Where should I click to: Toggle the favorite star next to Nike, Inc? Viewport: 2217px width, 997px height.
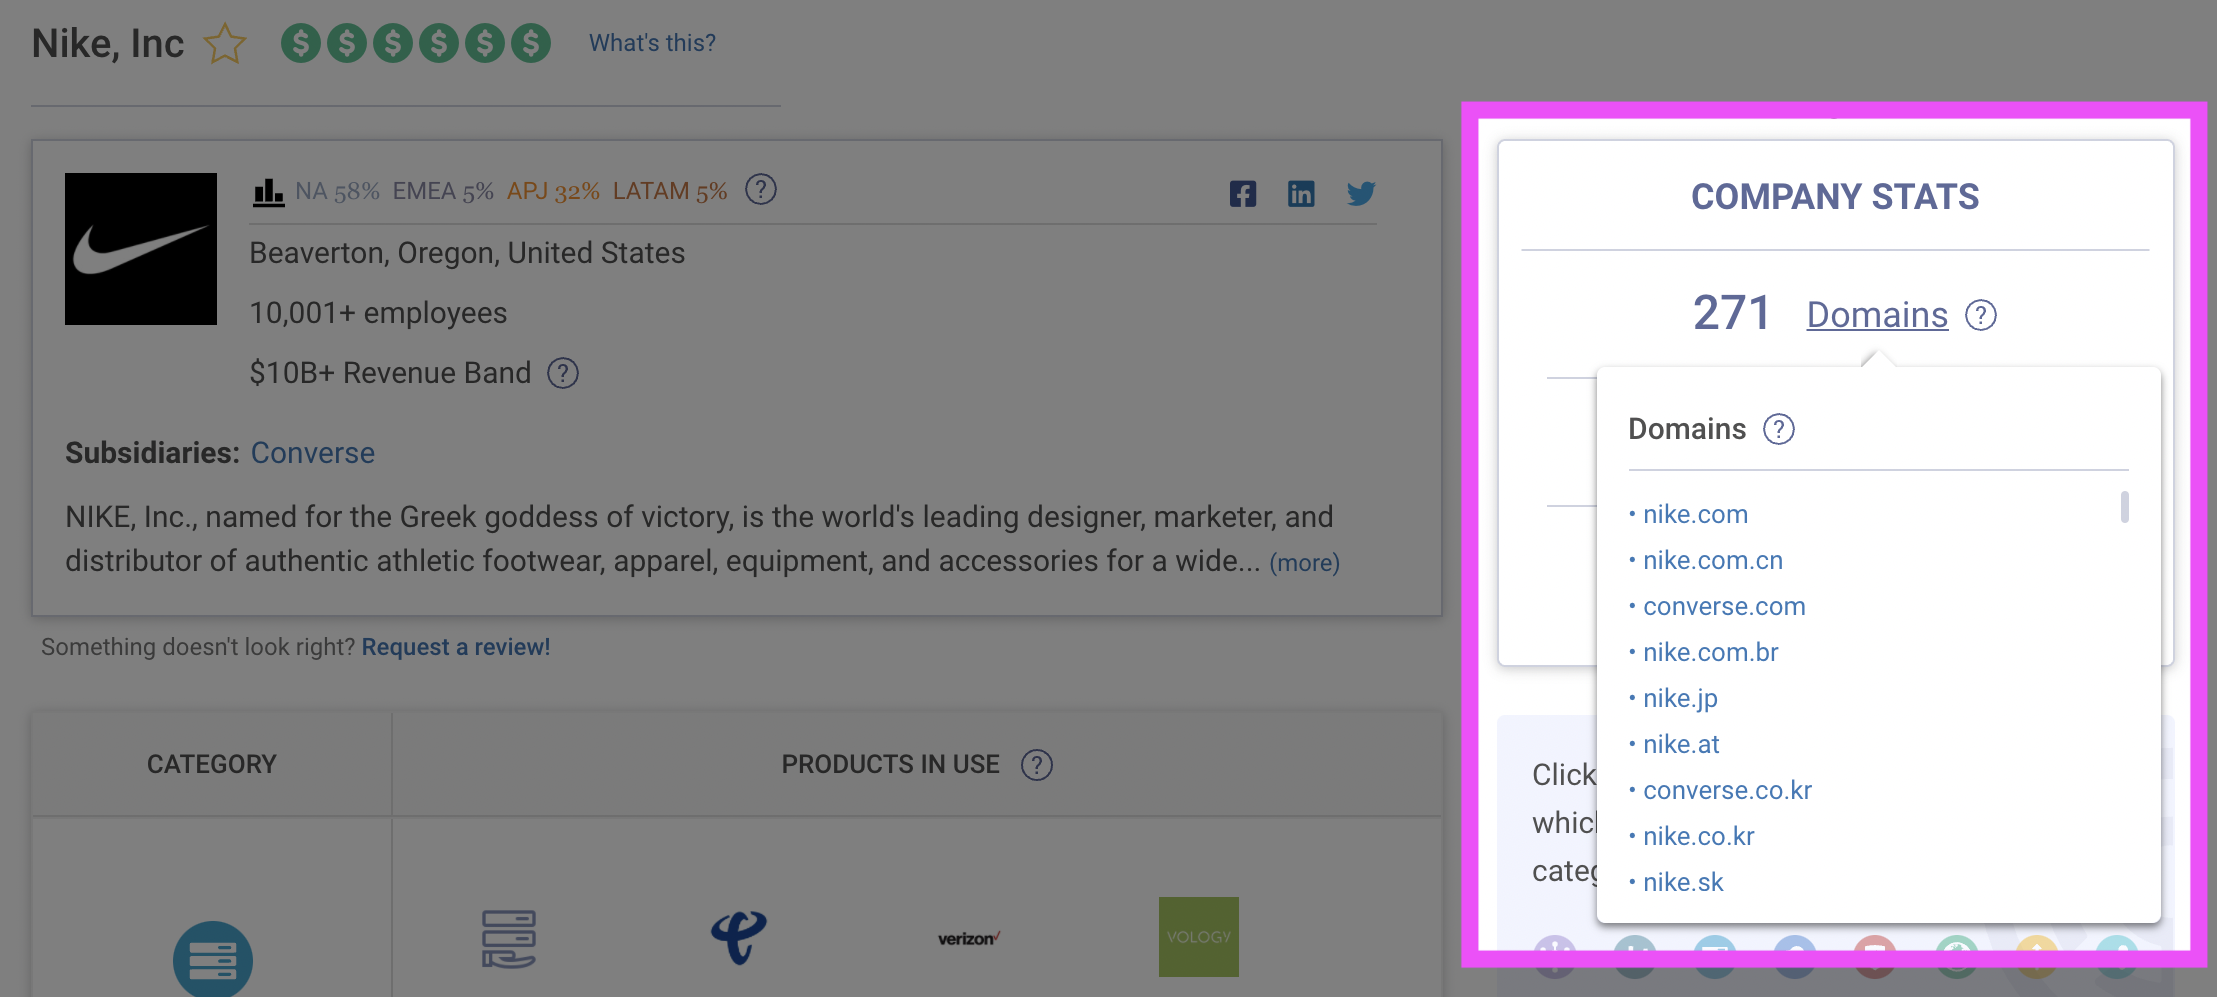click(225, 43)
